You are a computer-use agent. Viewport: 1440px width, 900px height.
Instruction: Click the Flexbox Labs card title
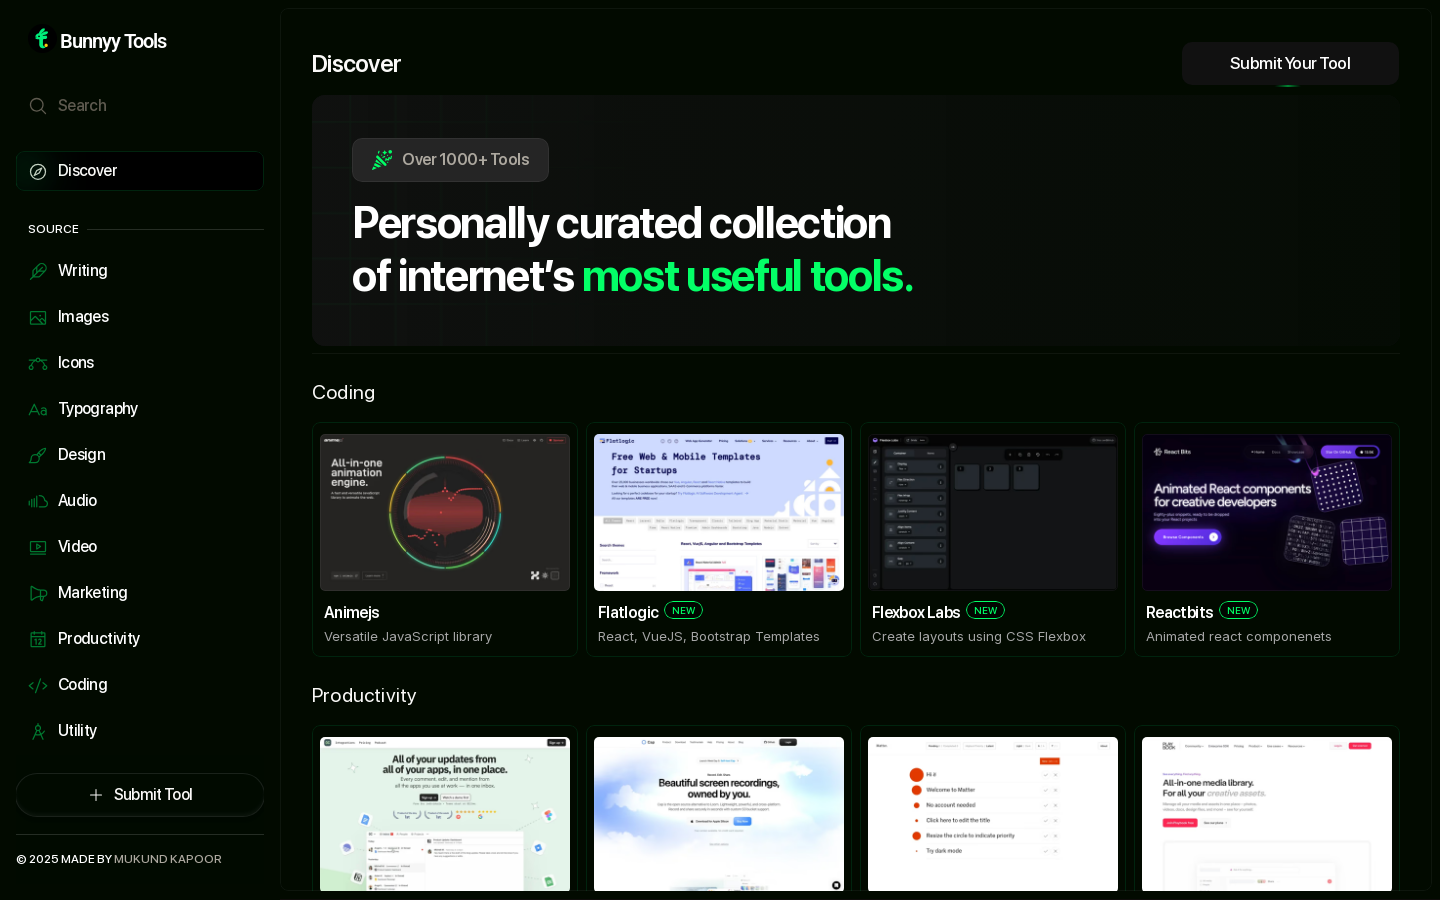pyautogui.click(x=916, y=612)
